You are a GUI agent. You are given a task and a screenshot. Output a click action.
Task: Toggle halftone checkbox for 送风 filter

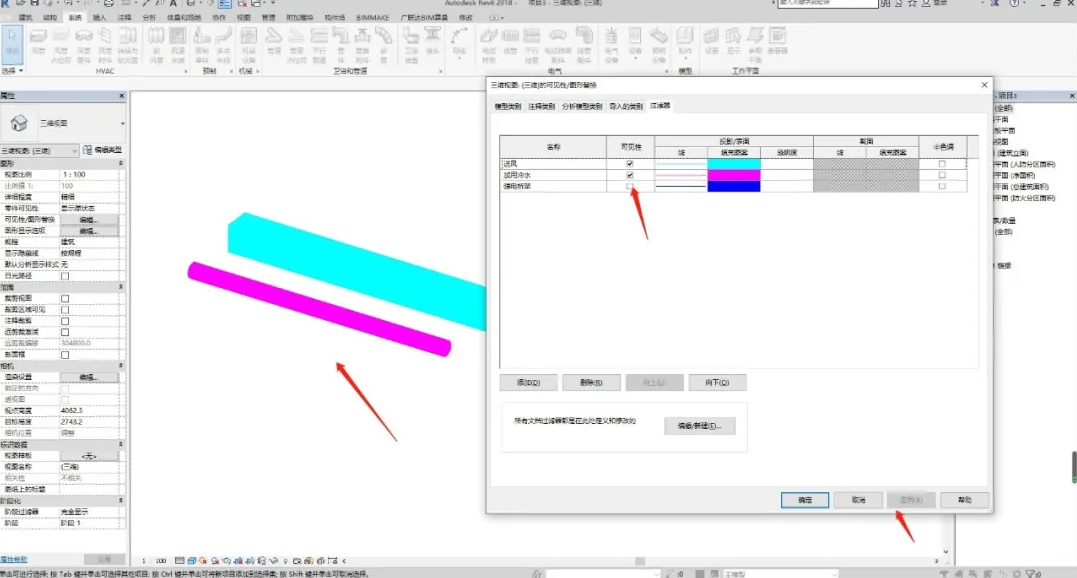[942, 164]
